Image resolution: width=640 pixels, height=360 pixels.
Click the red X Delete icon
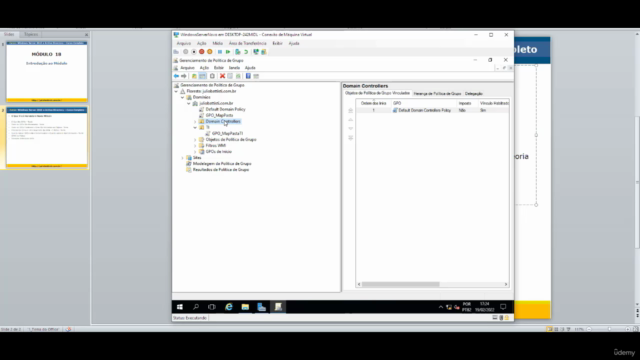222,76
